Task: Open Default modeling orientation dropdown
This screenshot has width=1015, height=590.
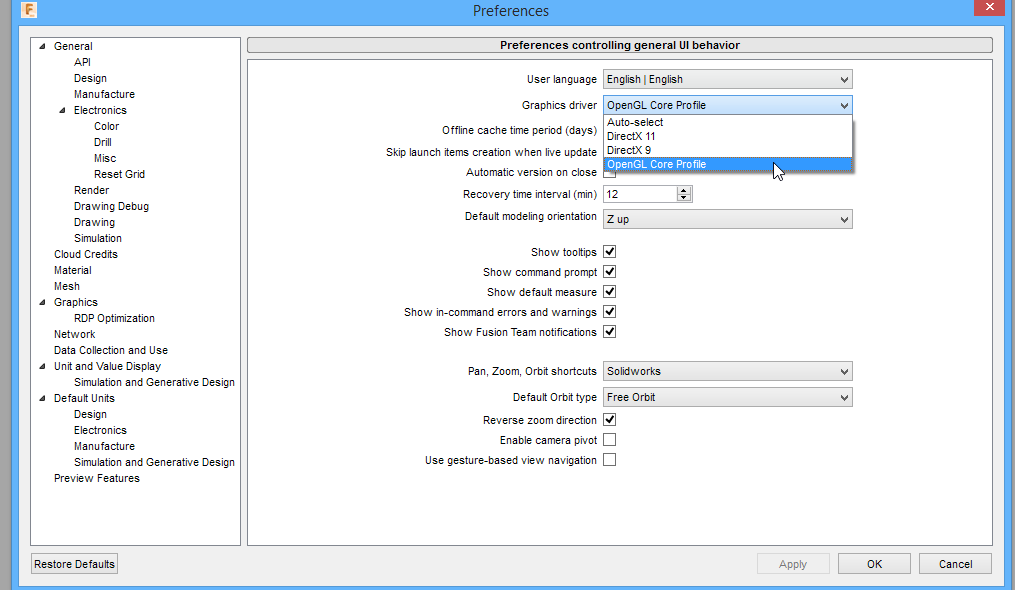Action: (x=728, y=219)
